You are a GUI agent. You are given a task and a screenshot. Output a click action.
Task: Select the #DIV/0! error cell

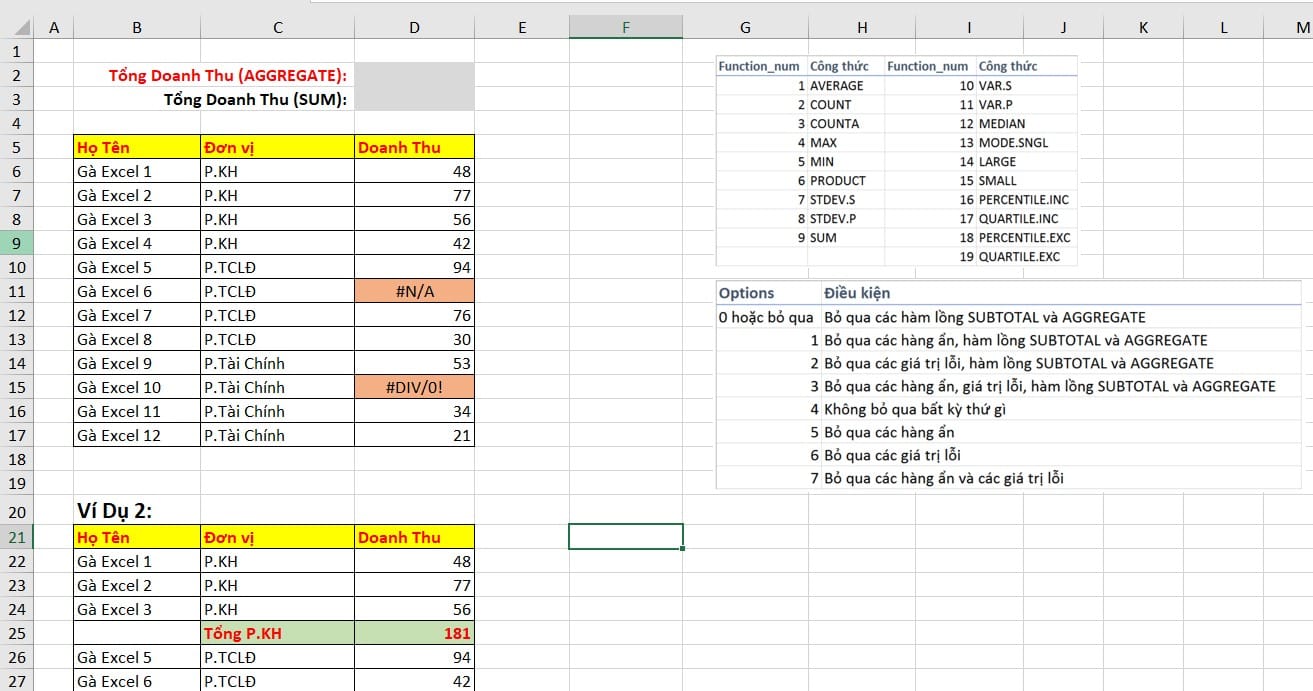click(414, 387)
